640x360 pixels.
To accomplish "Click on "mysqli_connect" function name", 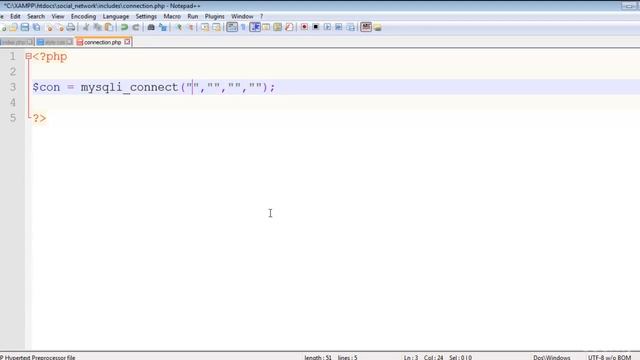I will [x=129, y=87].
